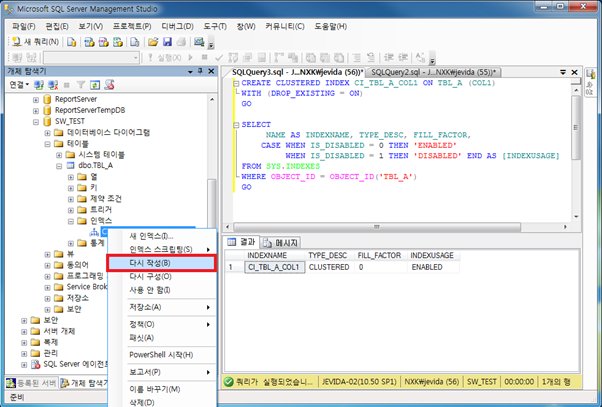
Task: Collapse the dbo.TBL_A table node
Action: (x=59, y=167)
